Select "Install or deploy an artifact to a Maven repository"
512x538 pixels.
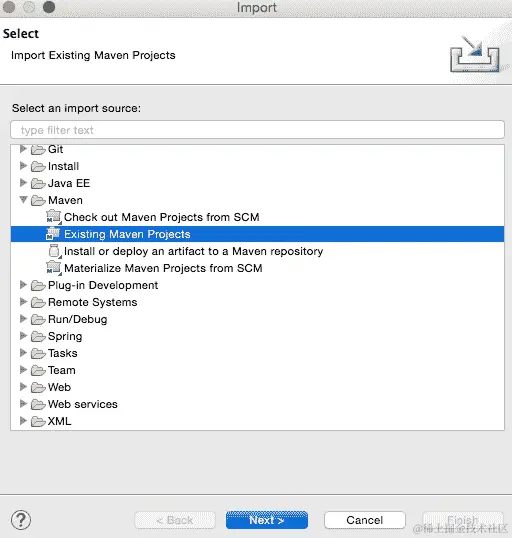pos(194,252)
